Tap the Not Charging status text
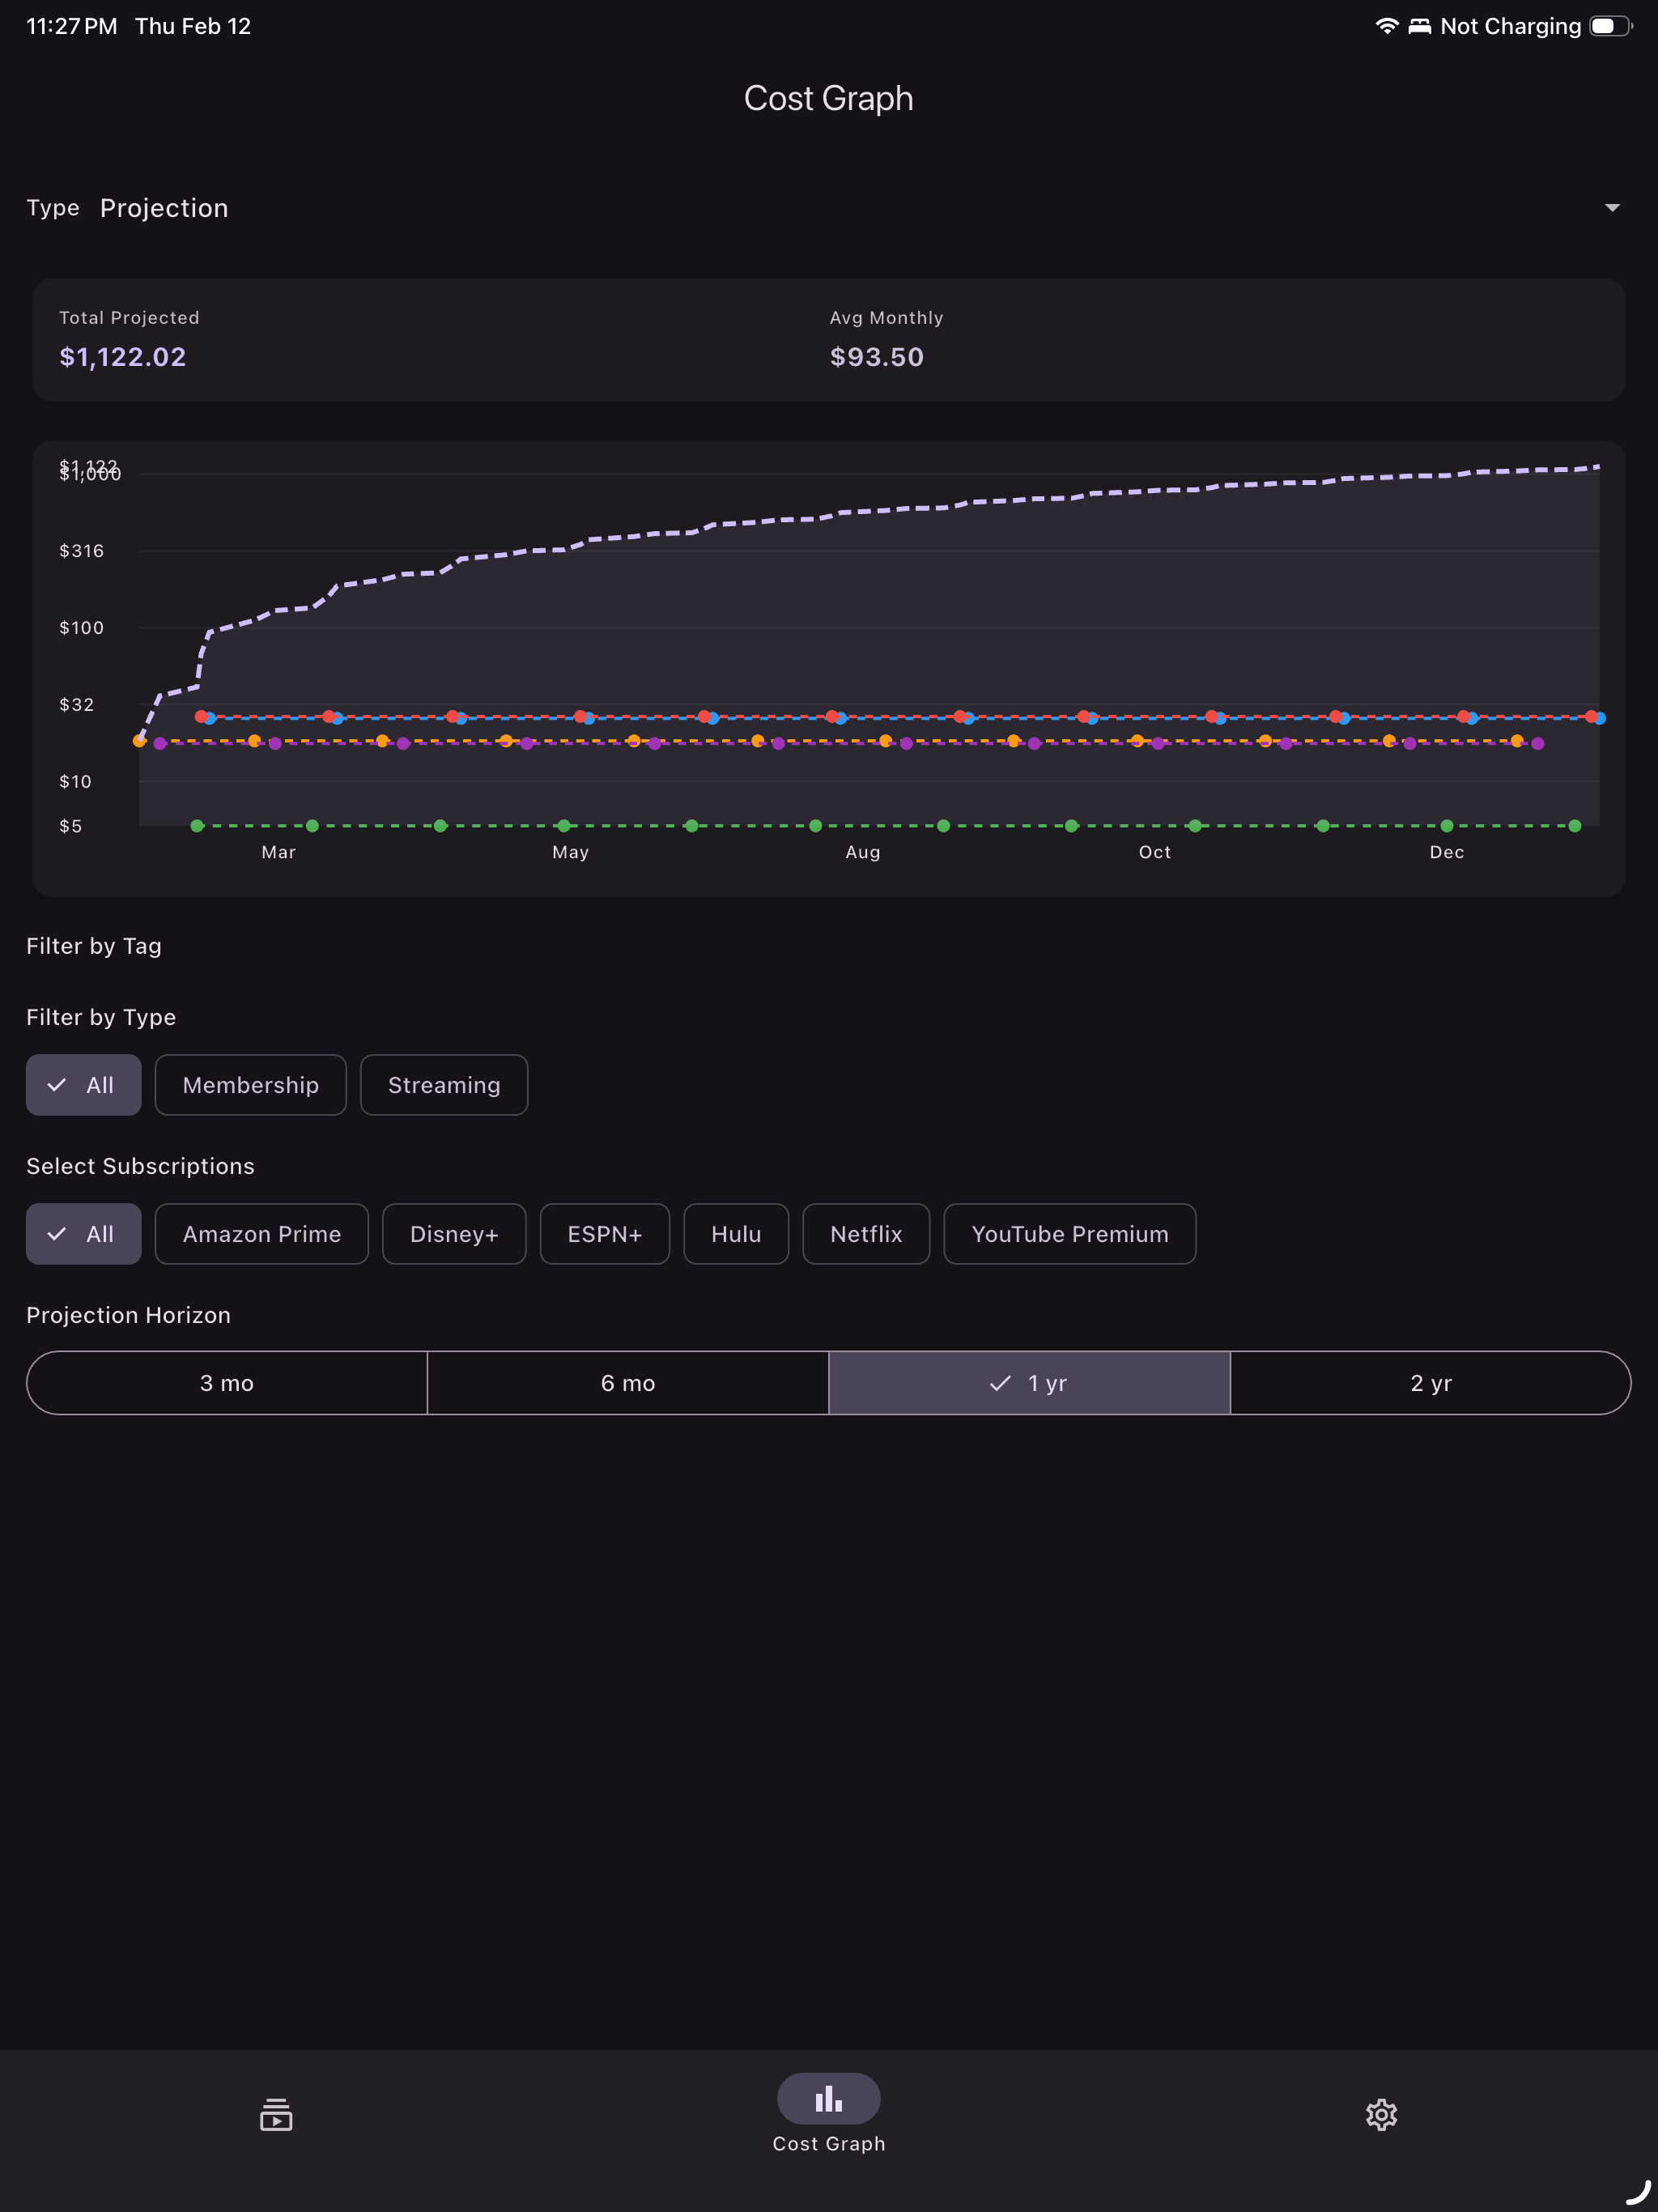Image resolution: width=1658 pixels, height=2212 pixels. coord(1511,26)
